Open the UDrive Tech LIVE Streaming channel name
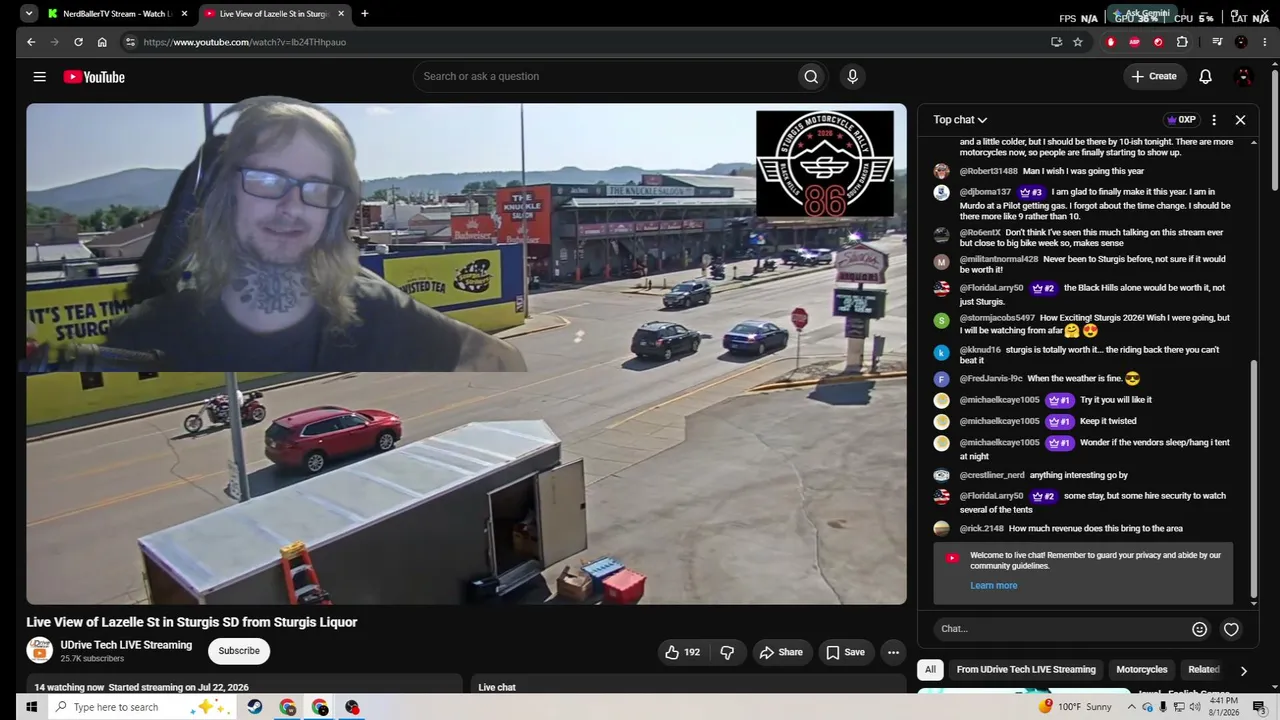The image size is (1280, 720). [x=126, y=645]
